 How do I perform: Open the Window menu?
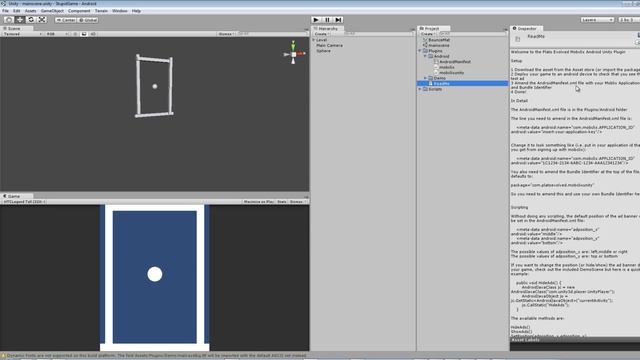point(120,11)
